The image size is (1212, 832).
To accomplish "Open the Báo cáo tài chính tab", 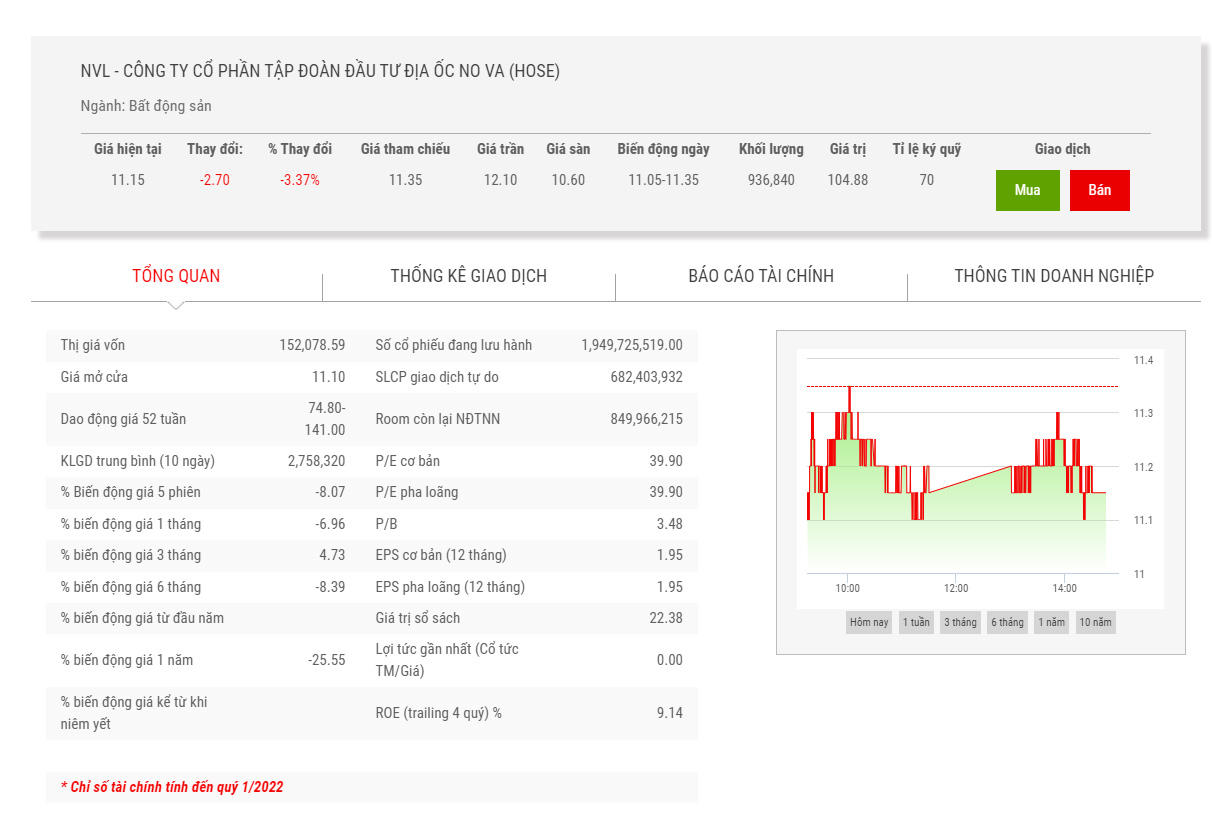I will tap(761, 276).
